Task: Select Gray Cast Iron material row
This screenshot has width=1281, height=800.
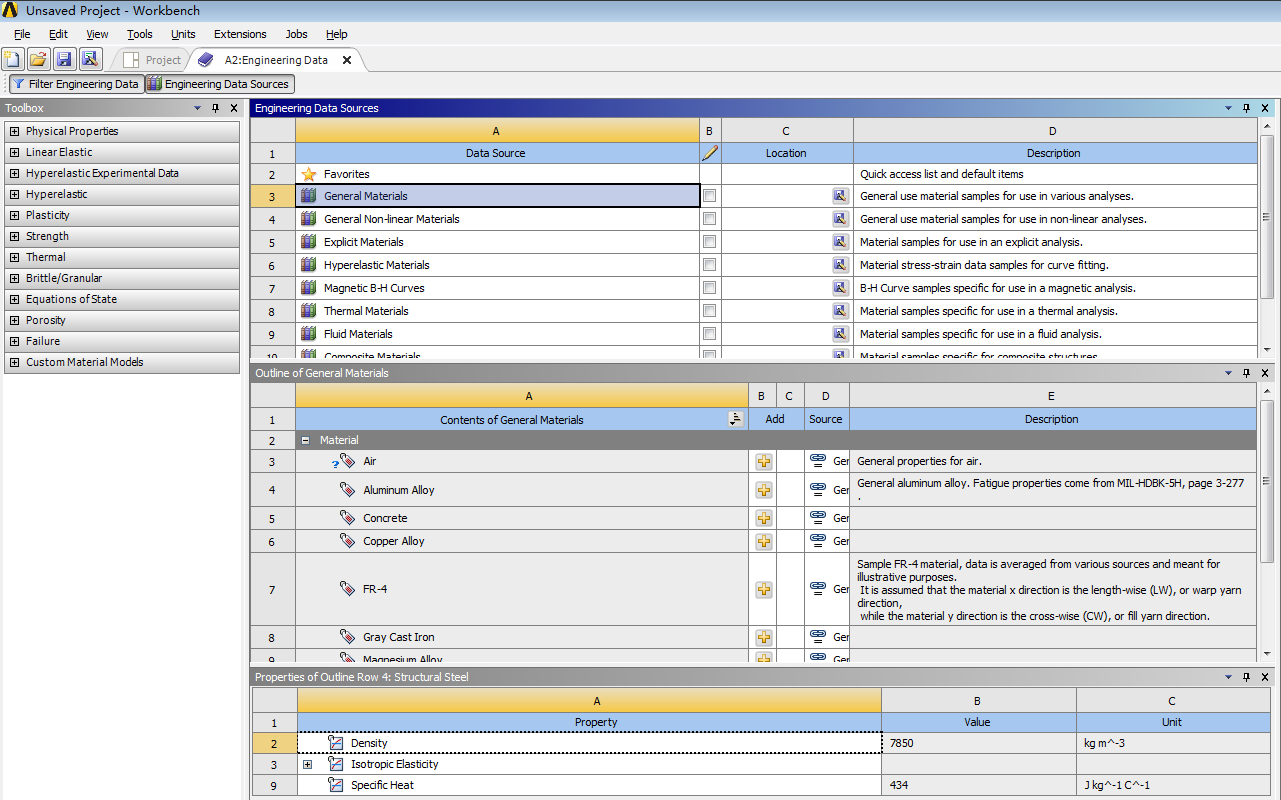Action: click(x=521, y=637)
